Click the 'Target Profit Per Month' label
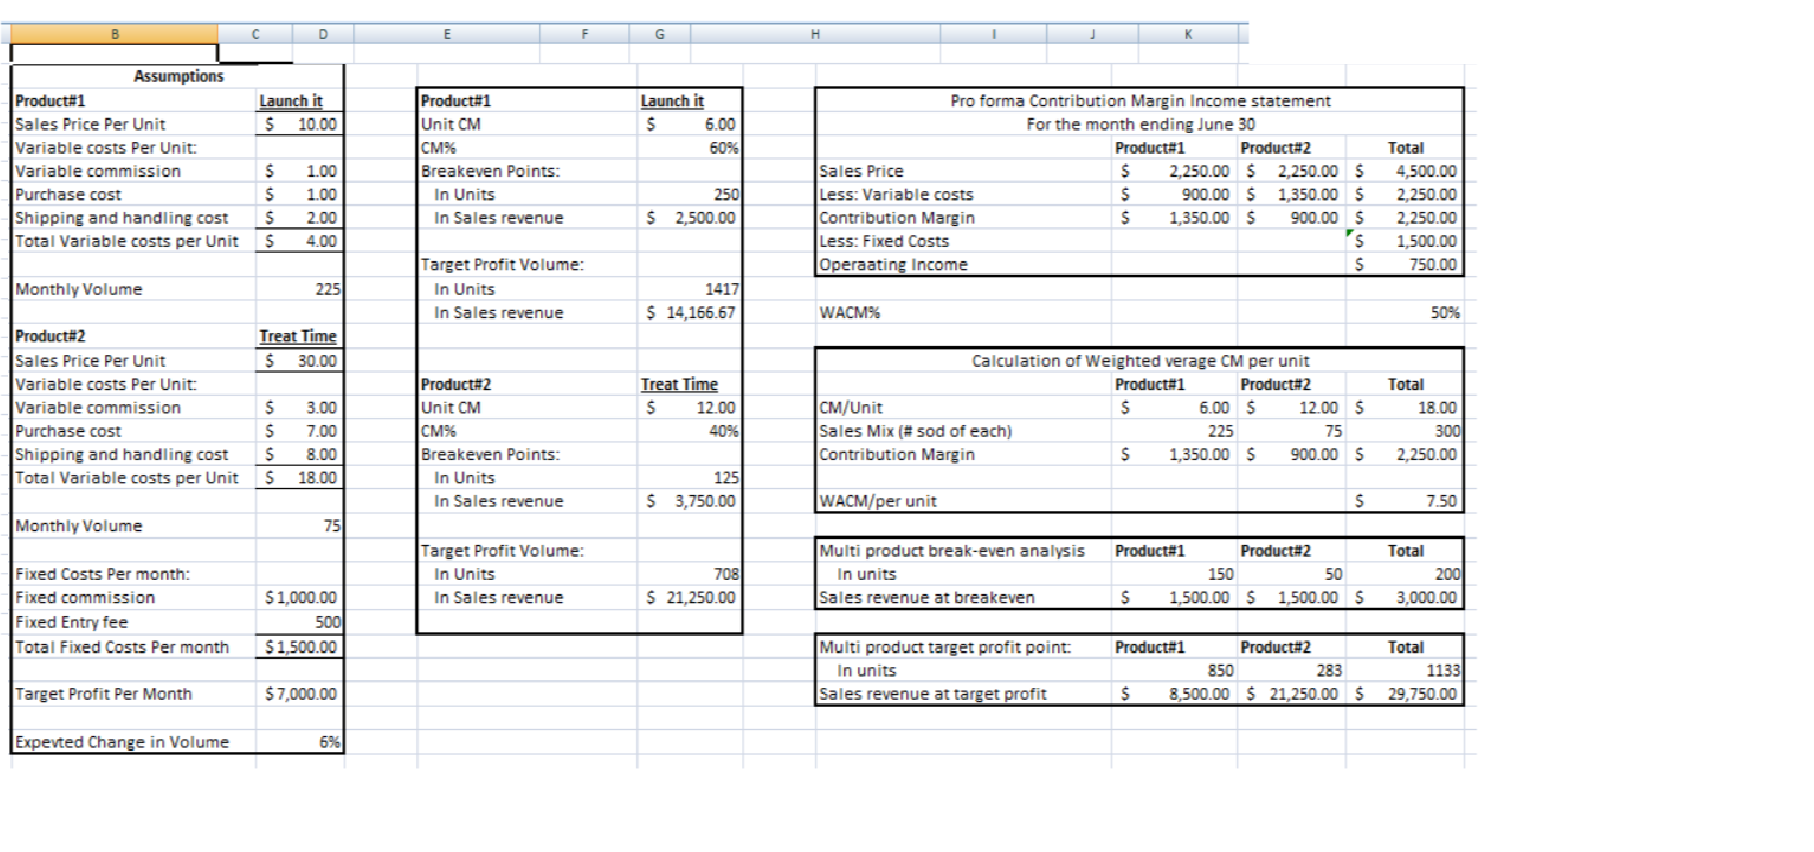1814x852 pixels. (x=103, y=694)
